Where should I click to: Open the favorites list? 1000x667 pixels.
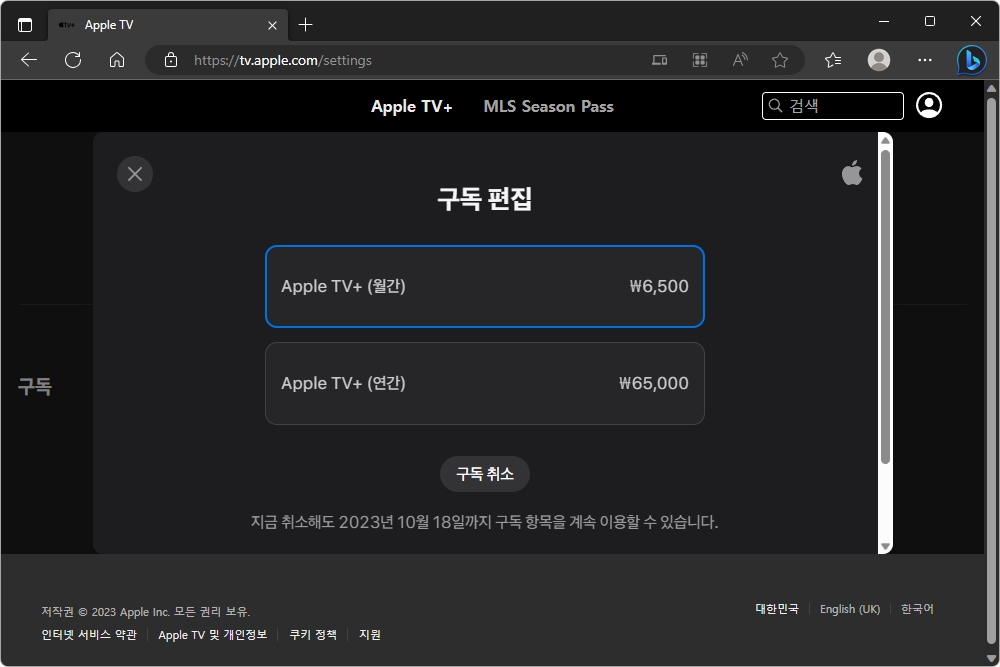pos(833,60)
